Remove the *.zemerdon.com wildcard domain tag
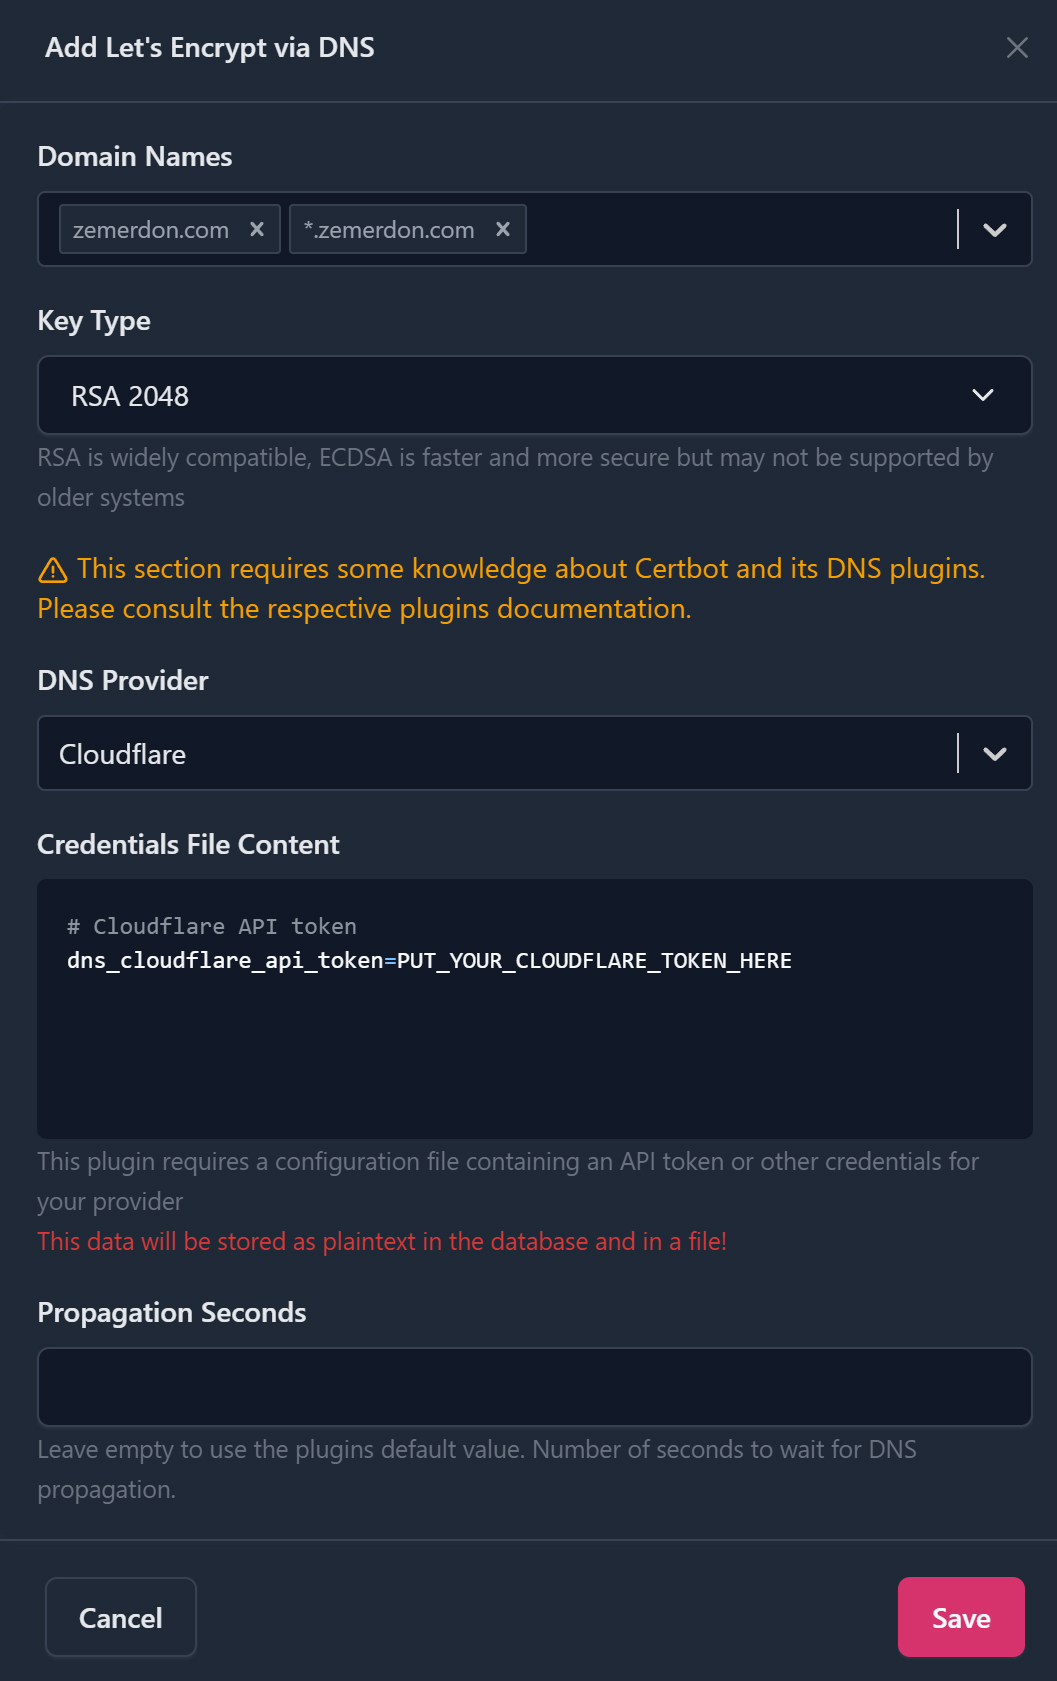Screen dimensions: 1057x1681 503,229
